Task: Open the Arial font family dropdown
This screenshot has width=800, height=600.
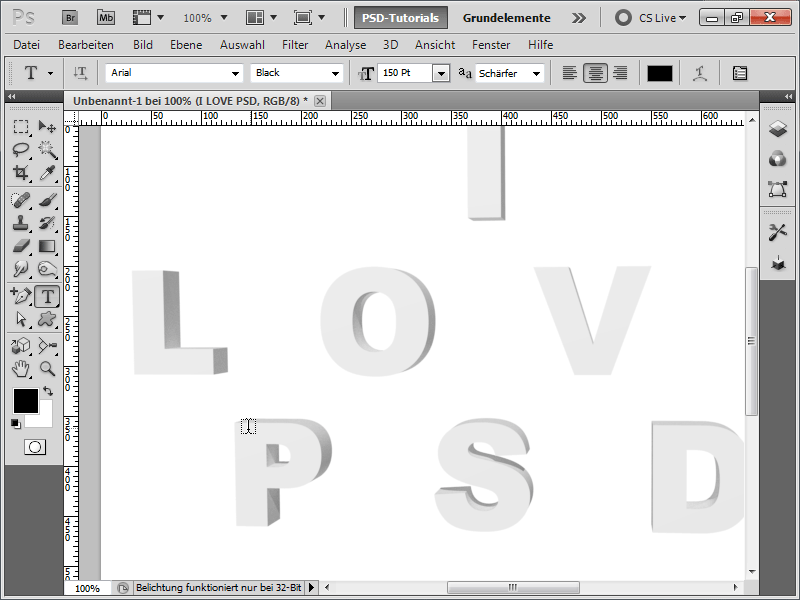Action: coord(235,73)
